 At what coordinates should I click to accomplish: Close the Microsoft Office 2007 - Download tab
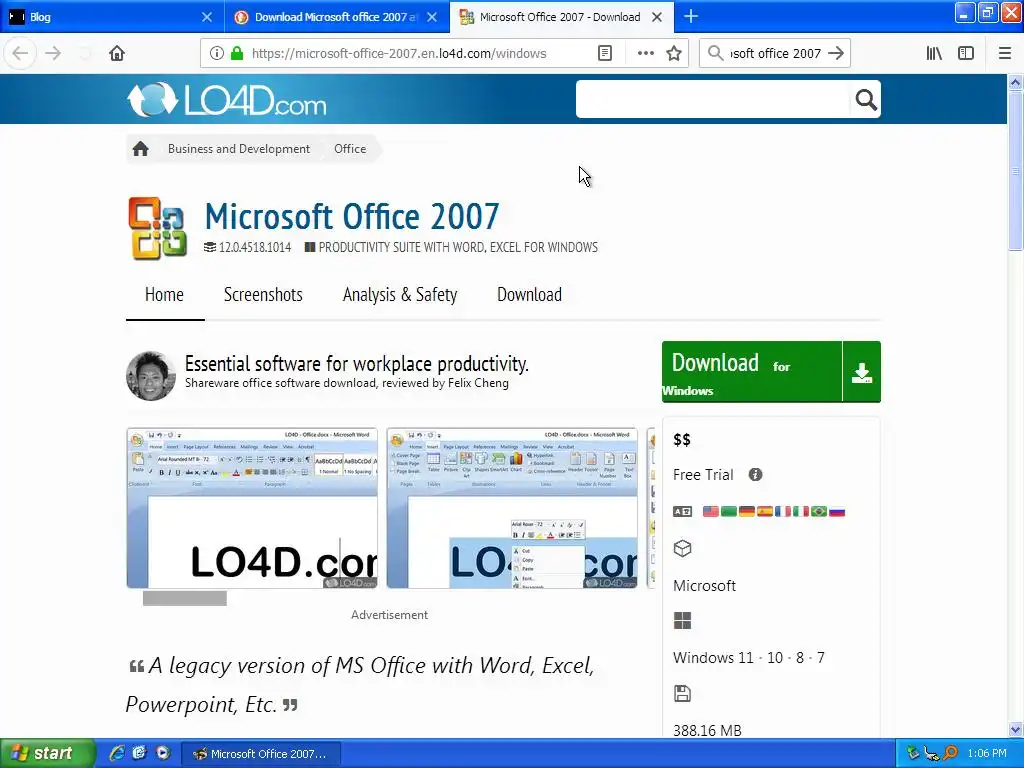pyautogui.click(x=657, y=17)
